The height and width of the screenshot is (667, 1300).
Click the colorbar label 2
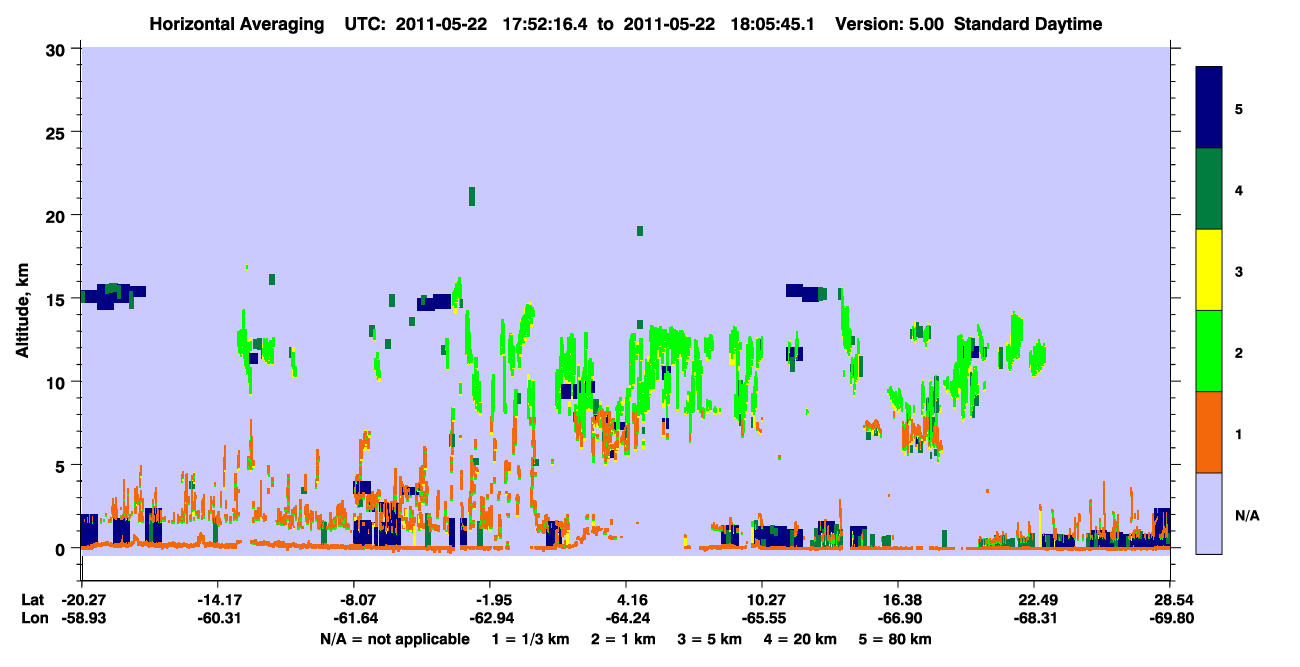[x=1239, y=352]
